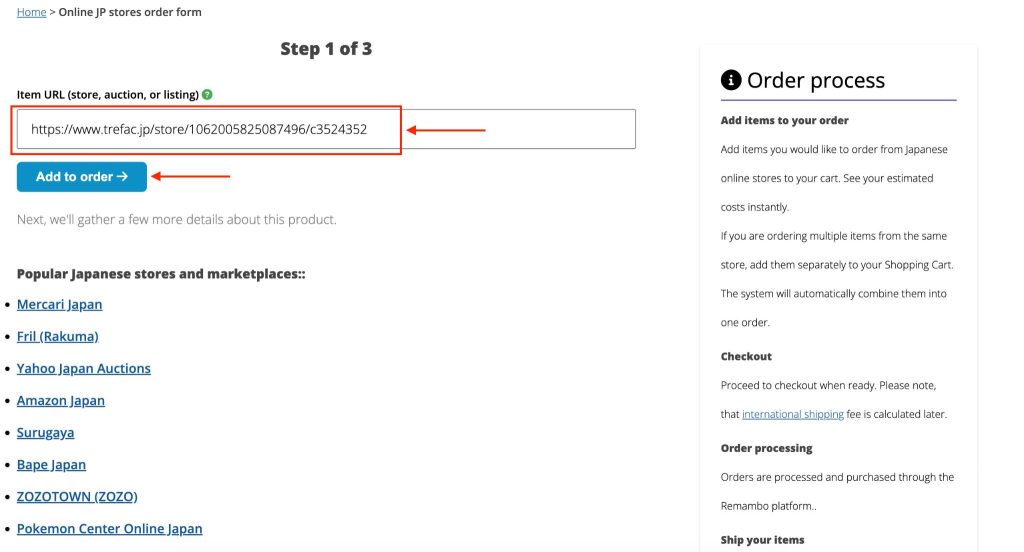Screen dimensions: 1024x552
Task: Open the Mercari Japan store link
Action: pos(59,304)
